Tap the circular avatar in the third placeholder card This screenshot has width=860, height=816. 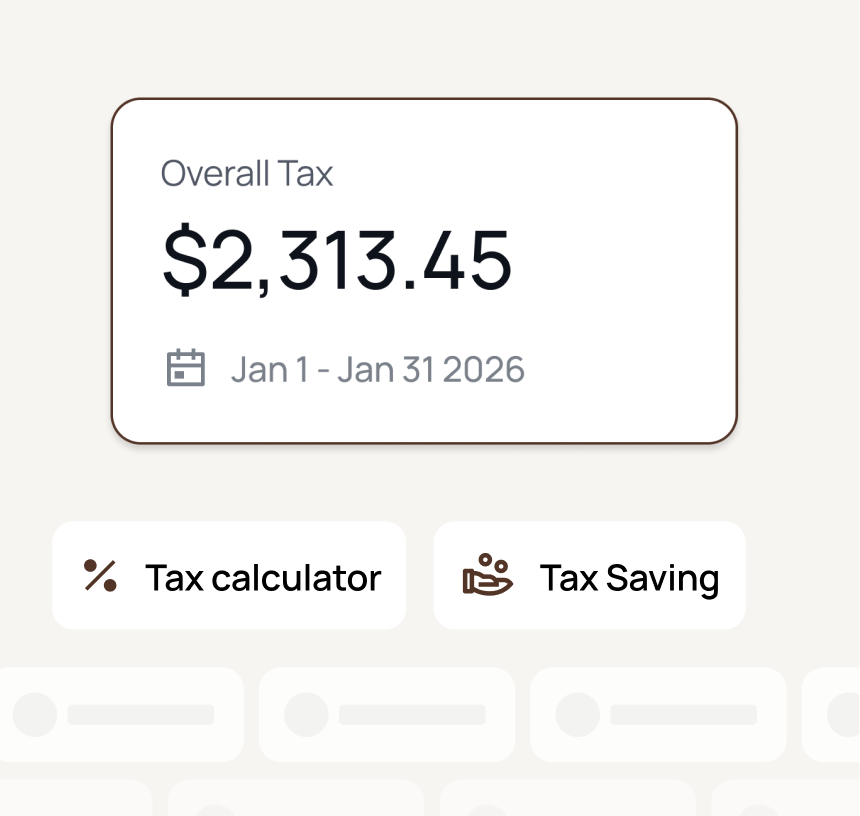pos(576,714)
